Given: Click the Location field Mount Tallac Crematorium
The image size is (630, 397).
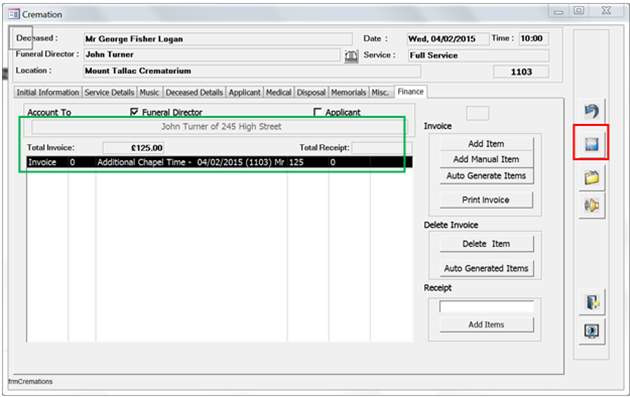Looking at the screenshot, I should (x=252, y=71).
